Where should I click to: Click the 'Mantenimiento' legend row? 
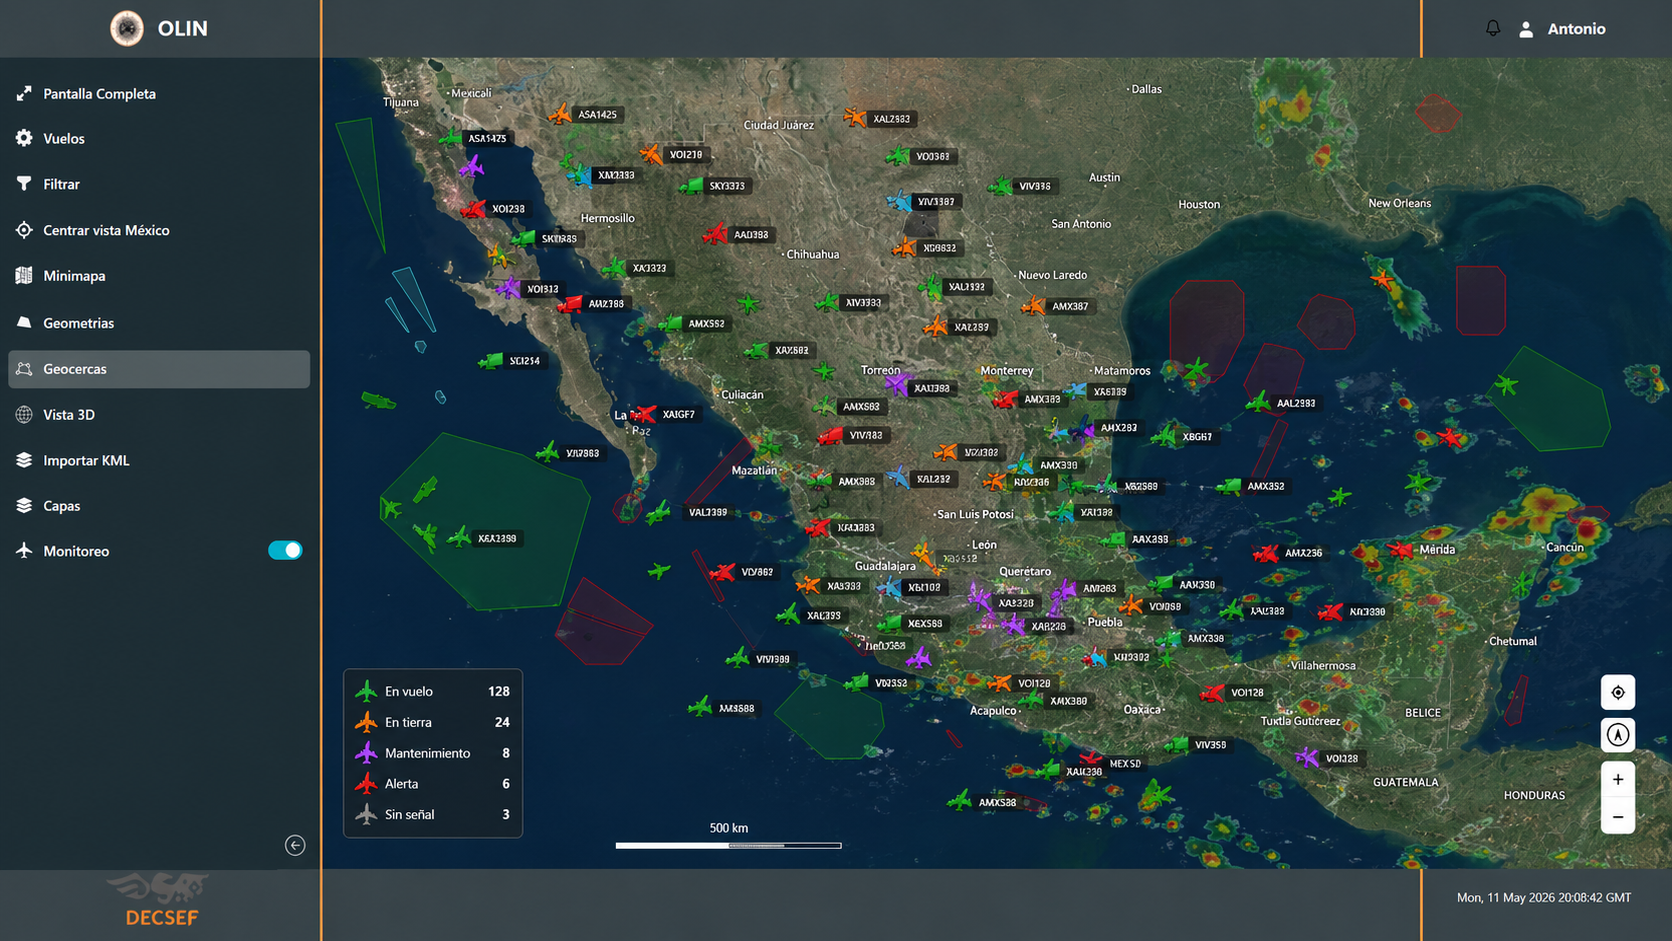pyautogui.click(x=432, y=753)
